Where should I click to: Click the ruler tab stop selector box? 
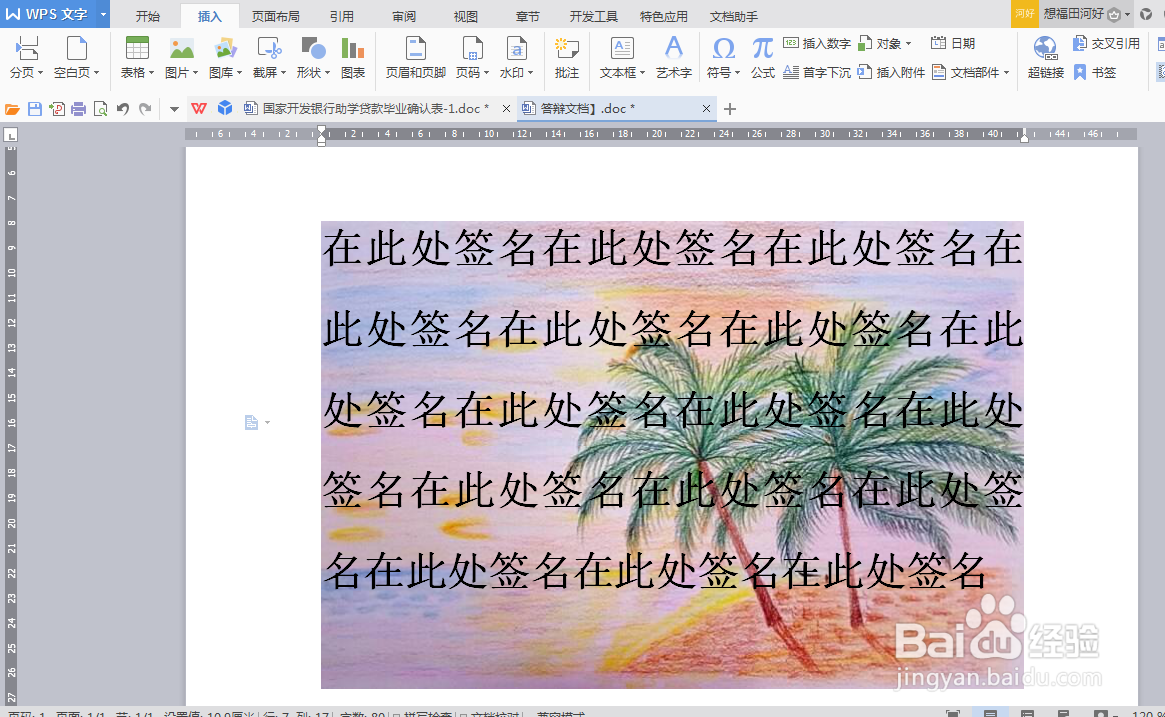pyautogui.click(x=10, y=134)
